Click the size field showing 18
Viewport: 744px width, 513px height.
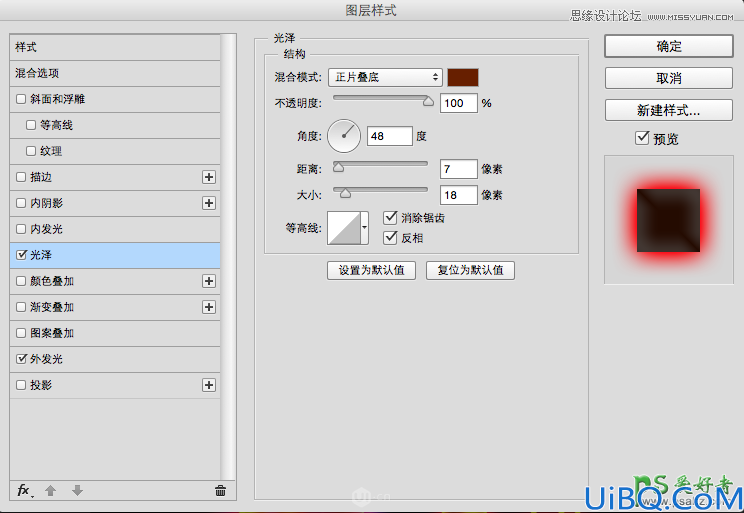[458, 195]
